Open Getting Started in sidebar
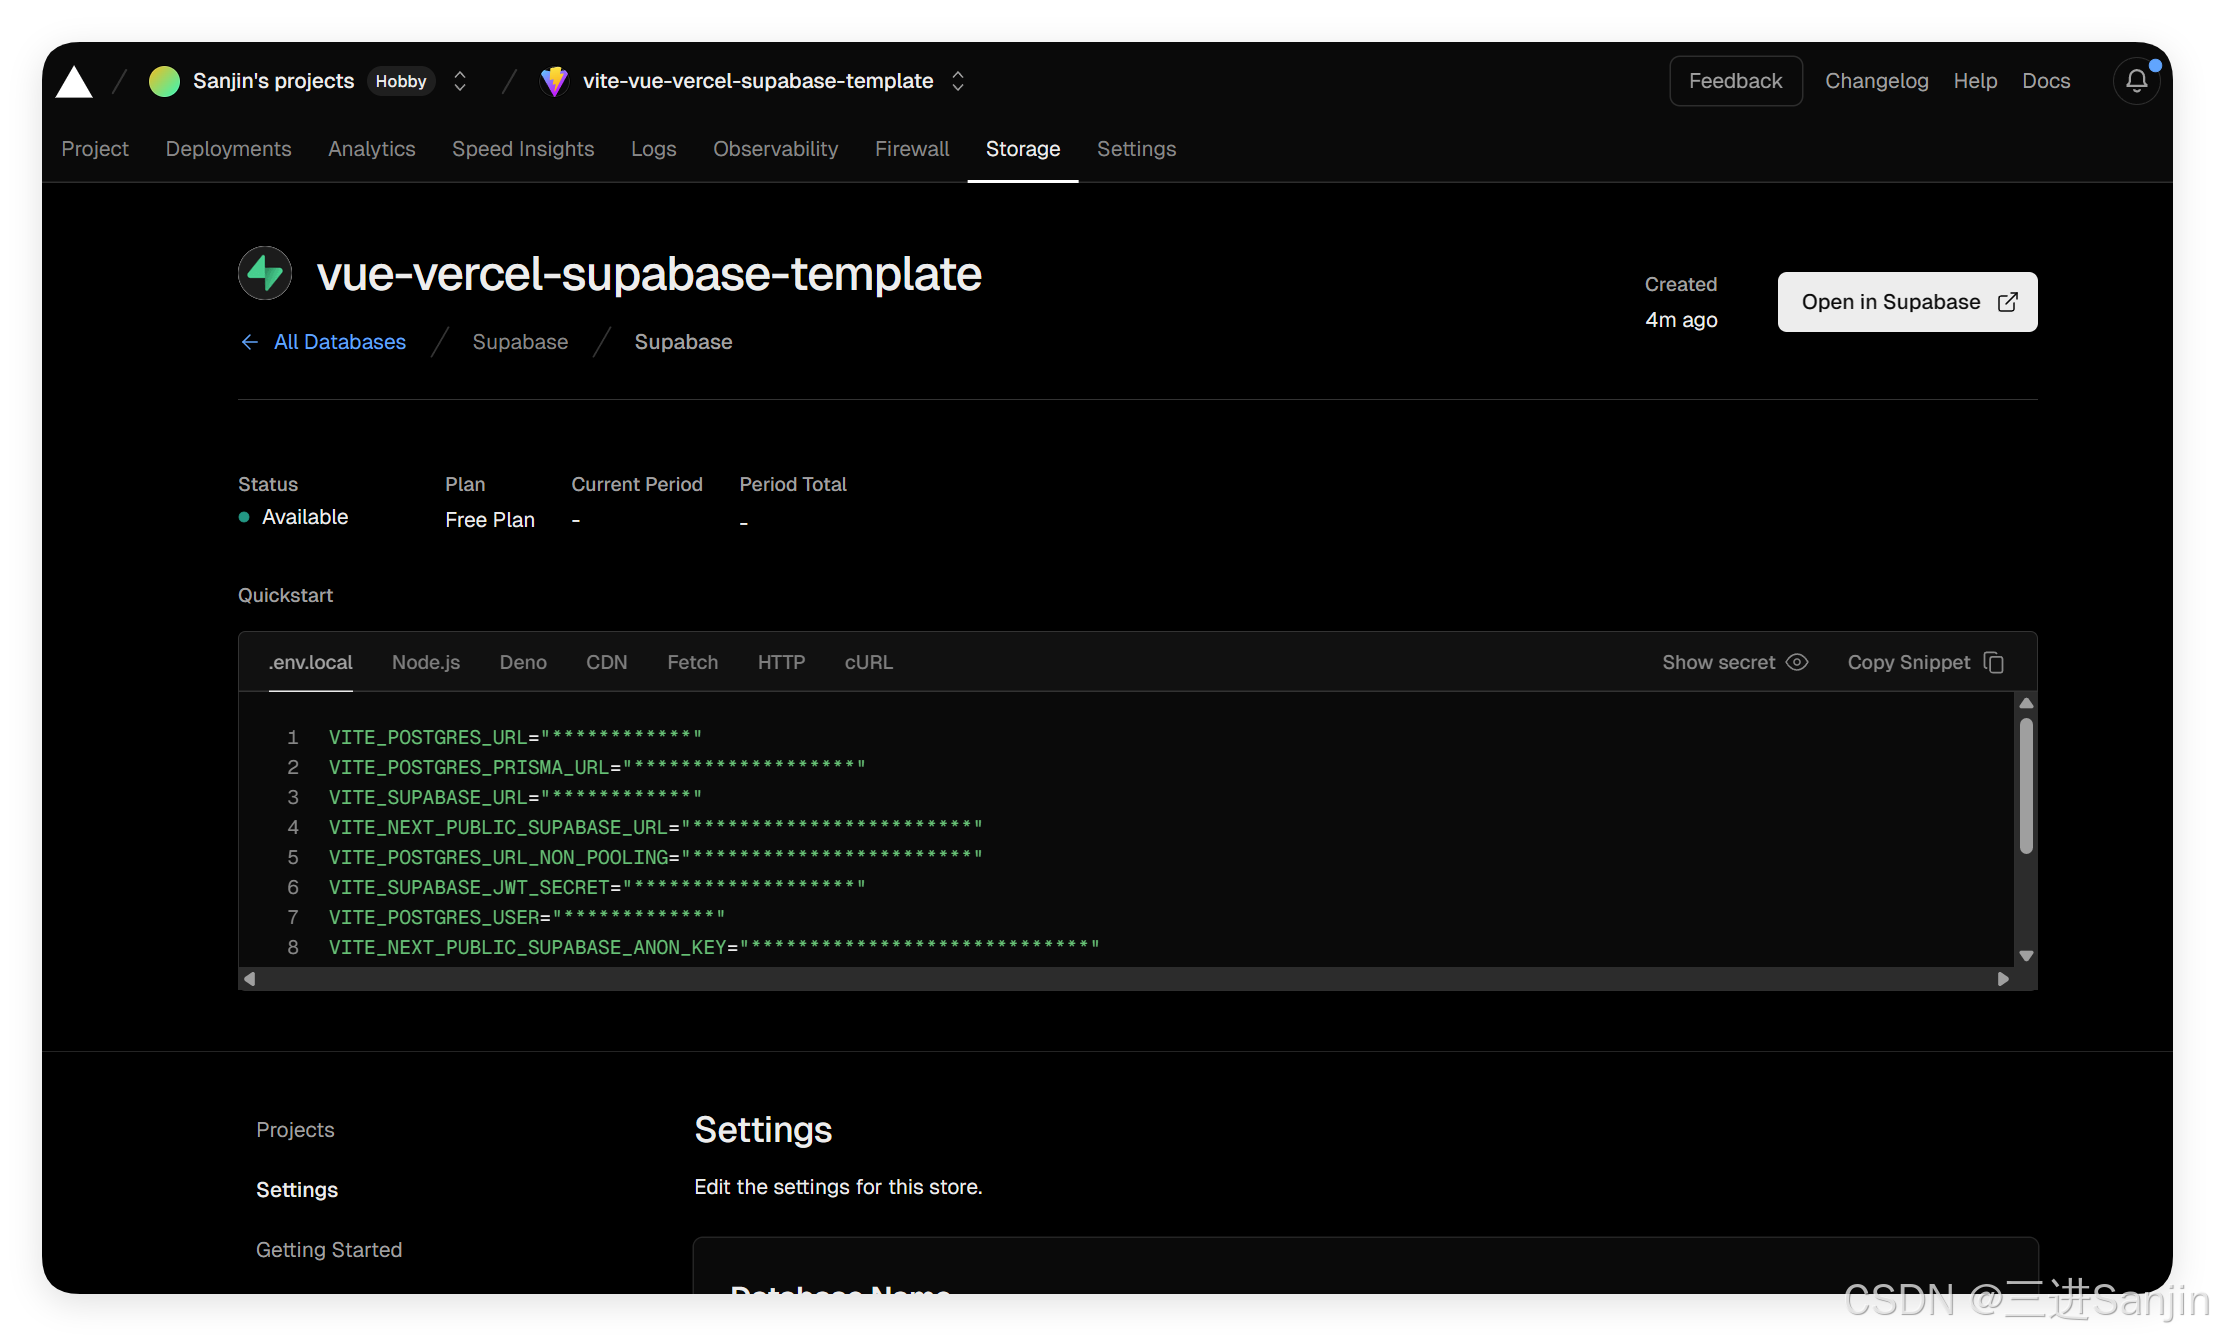Viewport: 2215px width, 1336px height. pyautogui.click(x=329, y=1250)
